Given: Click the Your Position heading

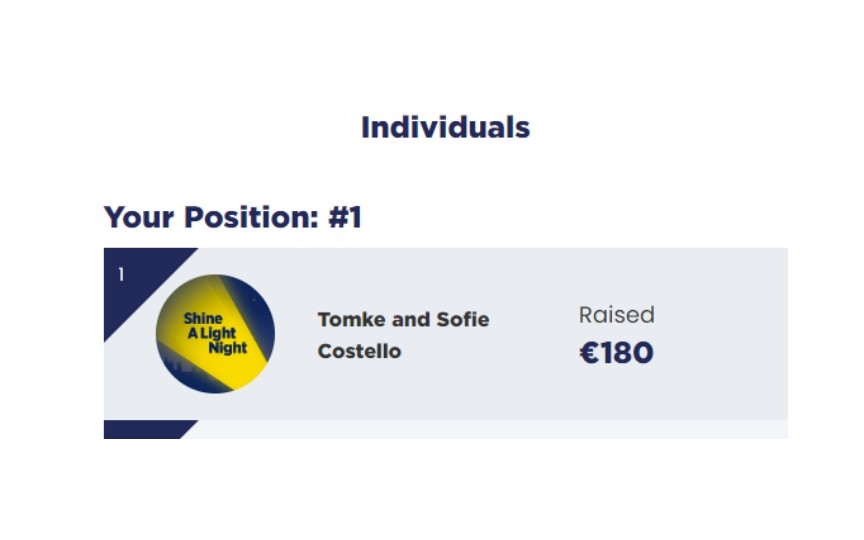Looking at the screenshot, I should [x=233, y=217].
